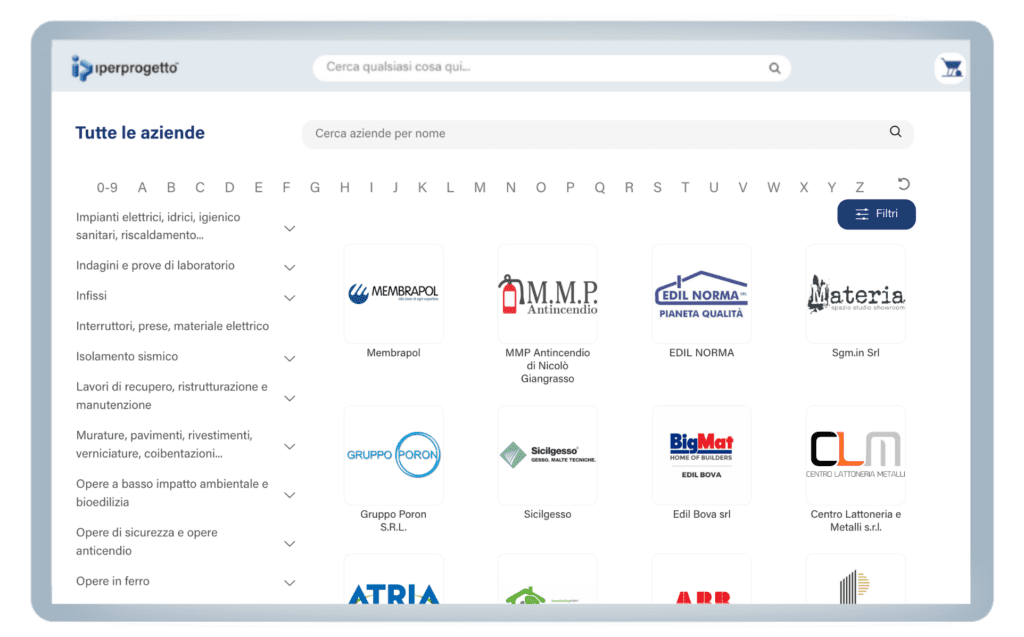Select the 'Isolamento sismico' category label
The width and height of the screenshot is (1024, 637).
[x=127, y=357]
